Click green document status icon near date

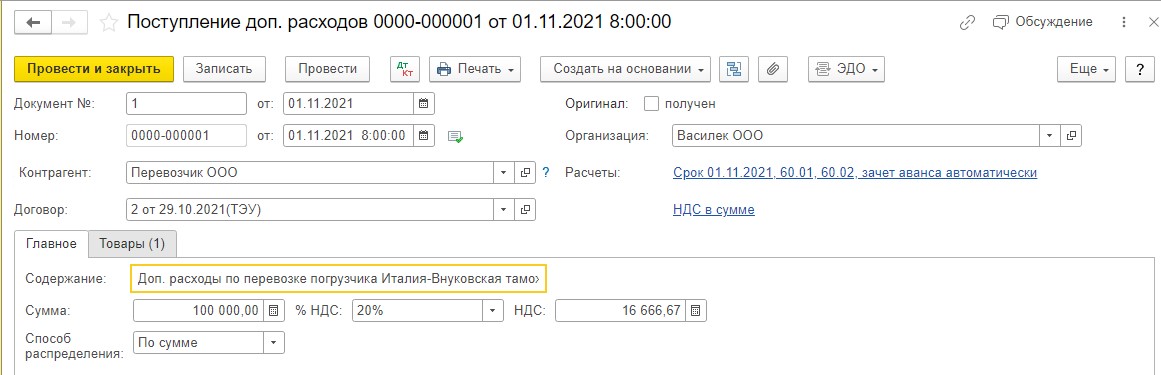455,136
